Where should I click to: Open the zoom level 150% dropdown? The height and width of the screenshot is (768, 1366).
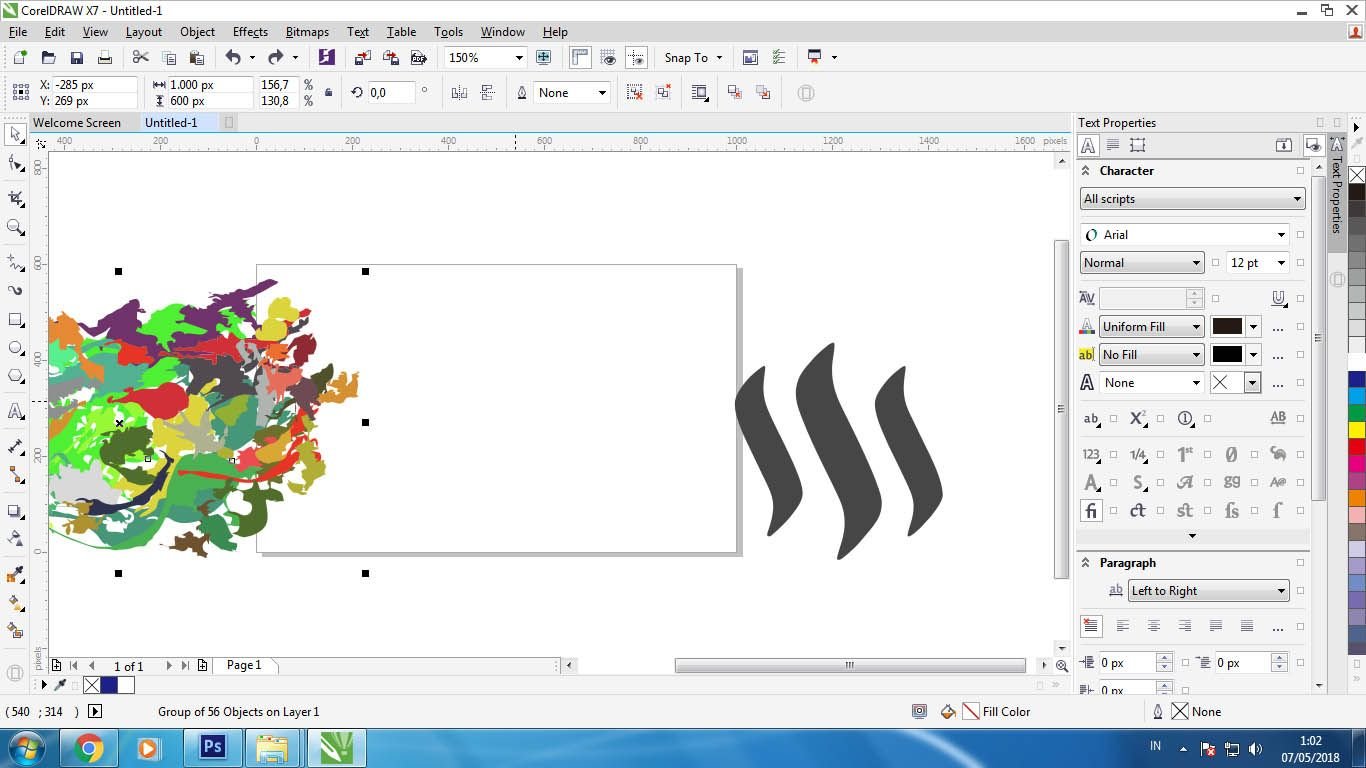click(518, 58)
